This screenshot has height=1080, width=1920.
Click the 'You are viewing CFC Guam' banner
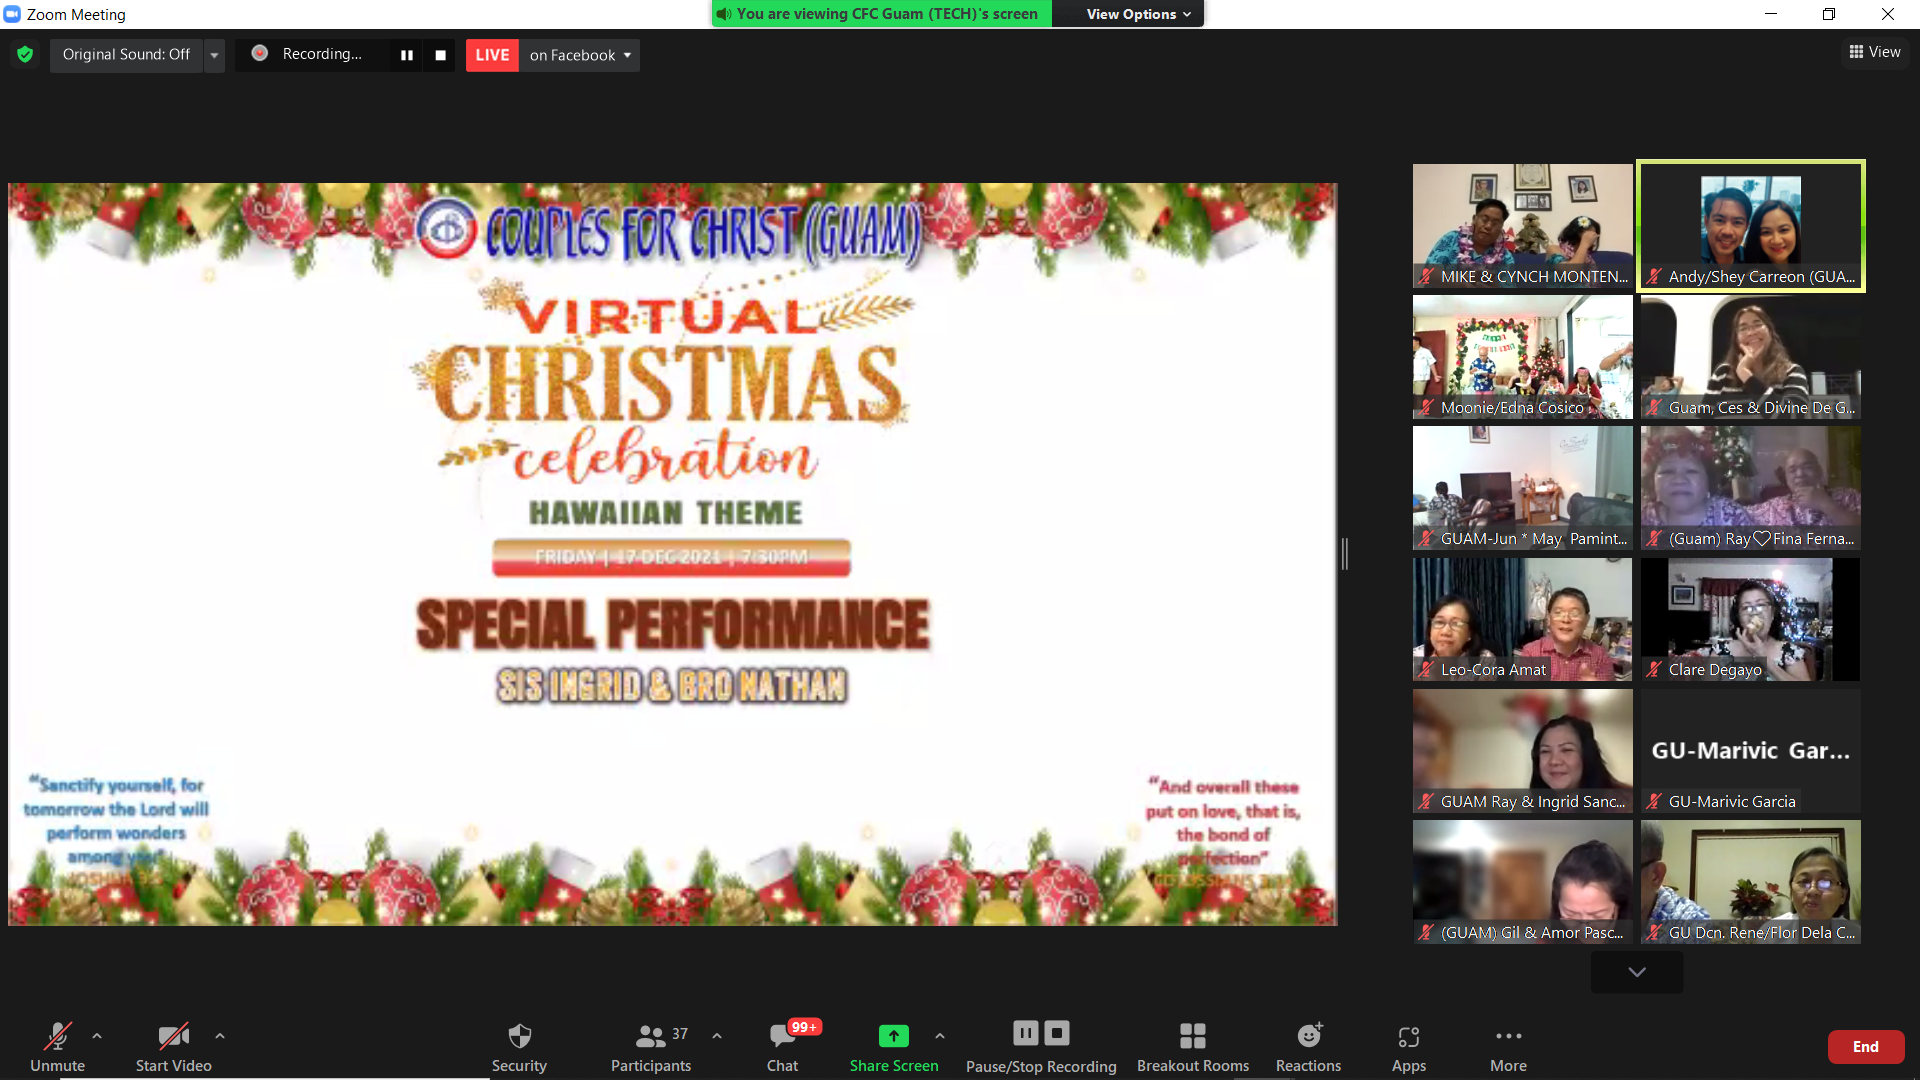click(881, 14)
